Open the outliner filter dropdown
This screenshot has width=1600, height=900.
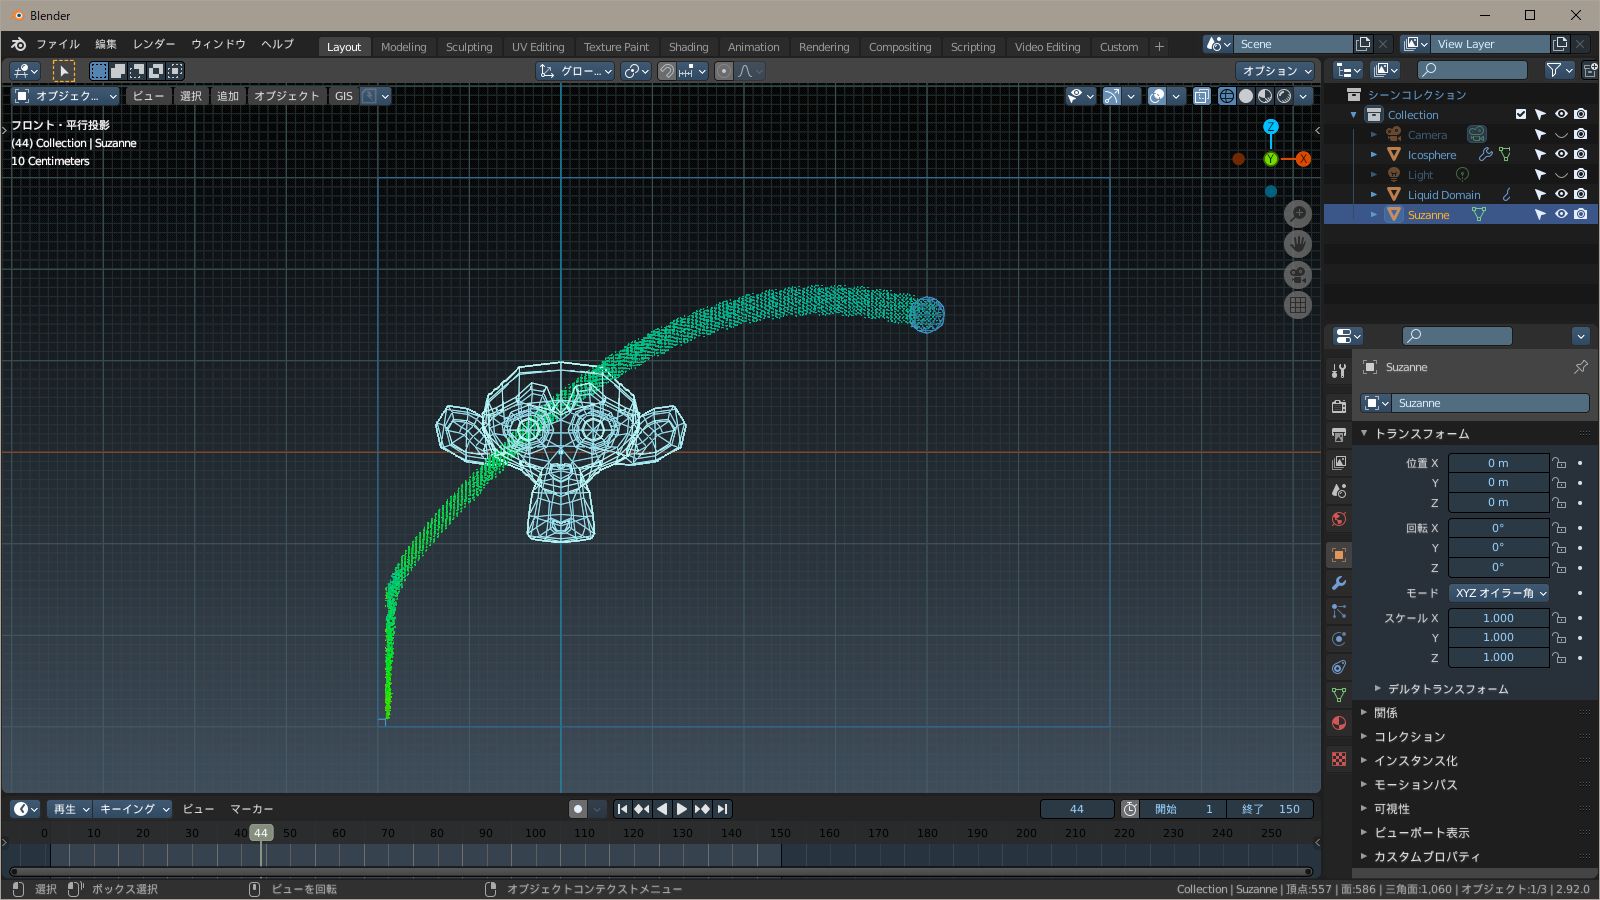click(1560, 70)
